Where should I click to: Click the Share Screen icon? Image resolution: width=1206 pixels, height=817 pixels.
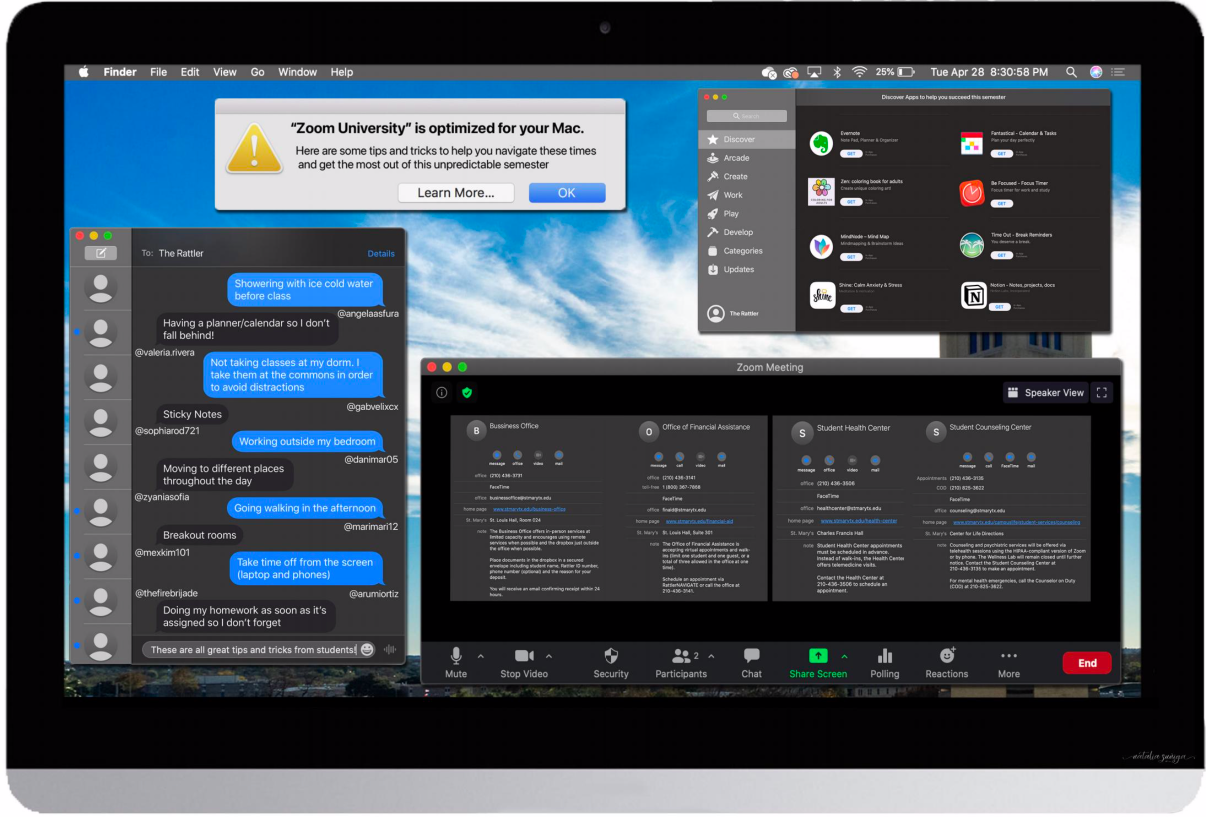pos(817,656)
